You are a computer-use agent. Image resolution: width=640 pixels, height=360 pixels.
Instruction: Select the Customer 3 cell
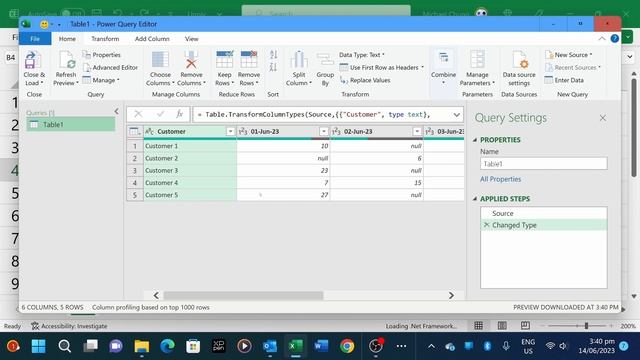[190, 171]
